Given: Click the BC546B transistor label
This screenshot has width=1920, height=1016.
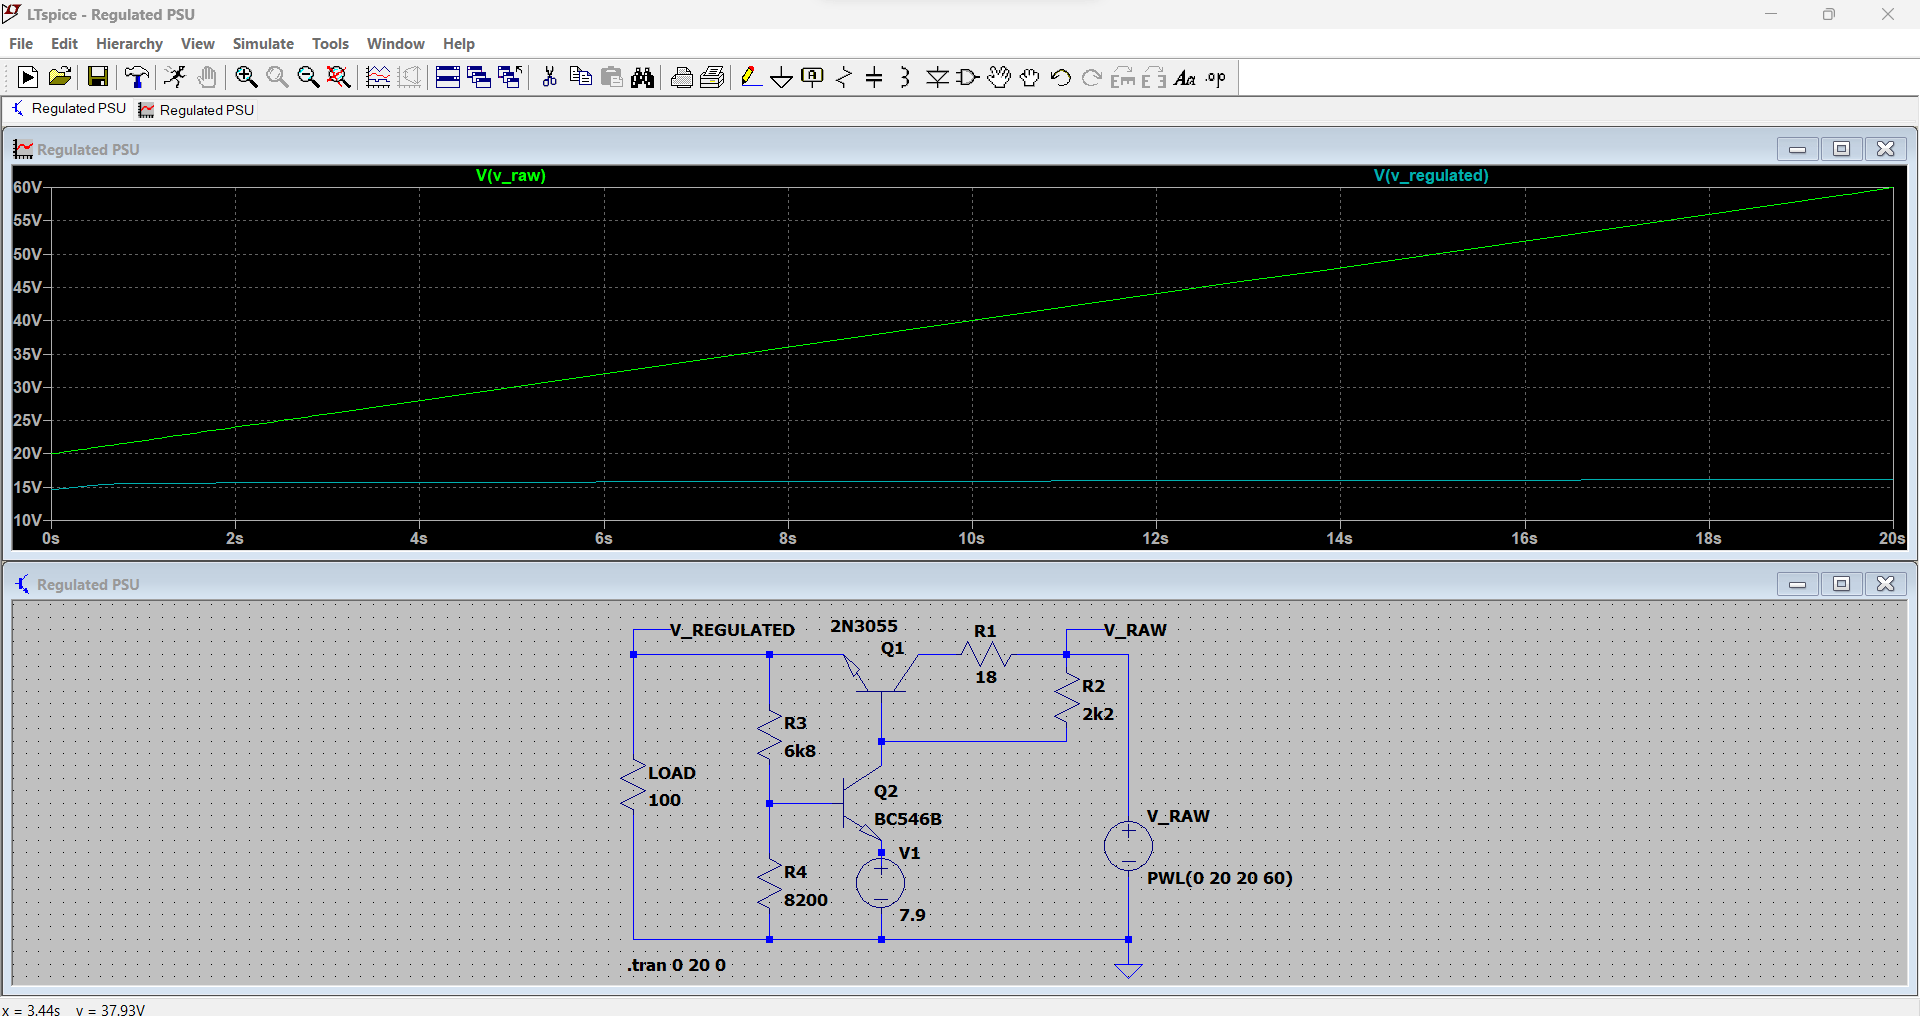Looking at the screenshot, I should 908,819.
